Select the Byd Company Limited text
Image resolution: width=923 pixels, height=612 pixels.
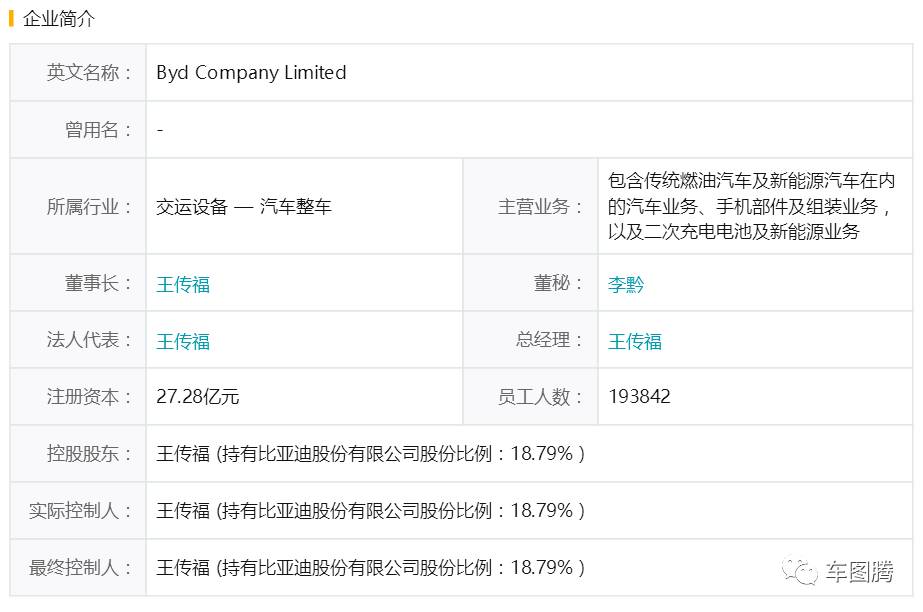click(251, 73)
